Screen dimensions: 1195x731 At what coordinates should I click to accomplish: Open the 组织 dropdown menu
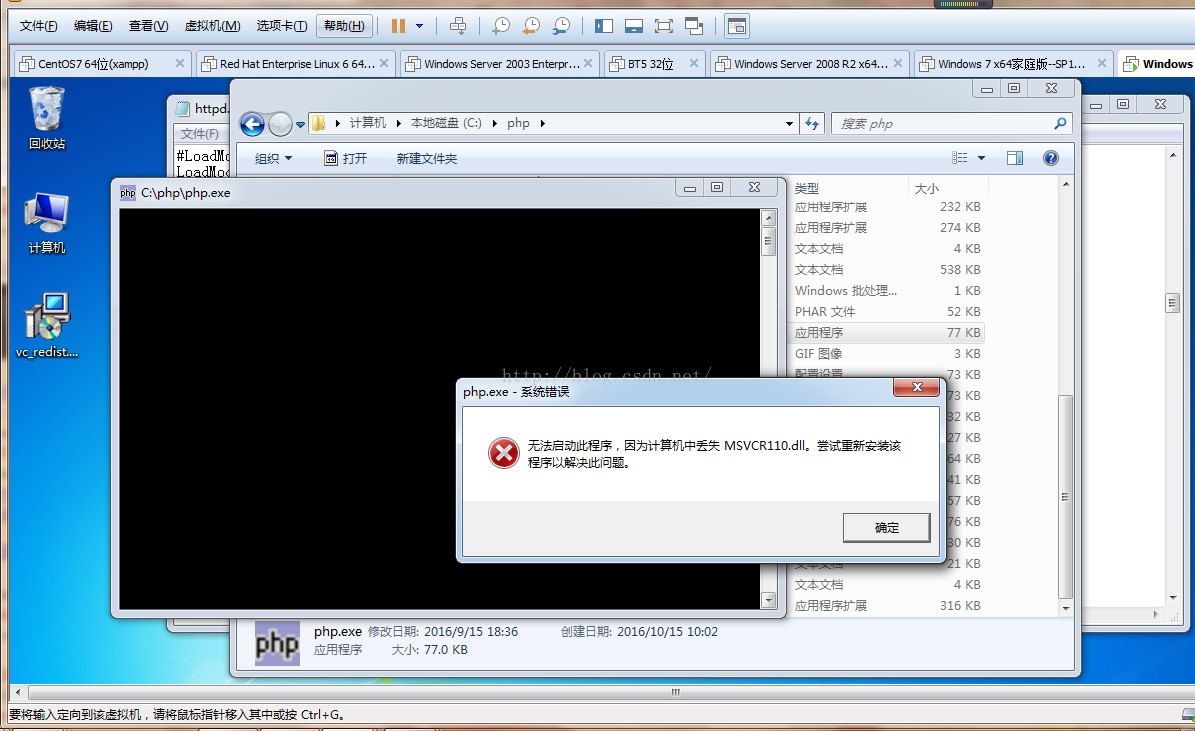273,159
